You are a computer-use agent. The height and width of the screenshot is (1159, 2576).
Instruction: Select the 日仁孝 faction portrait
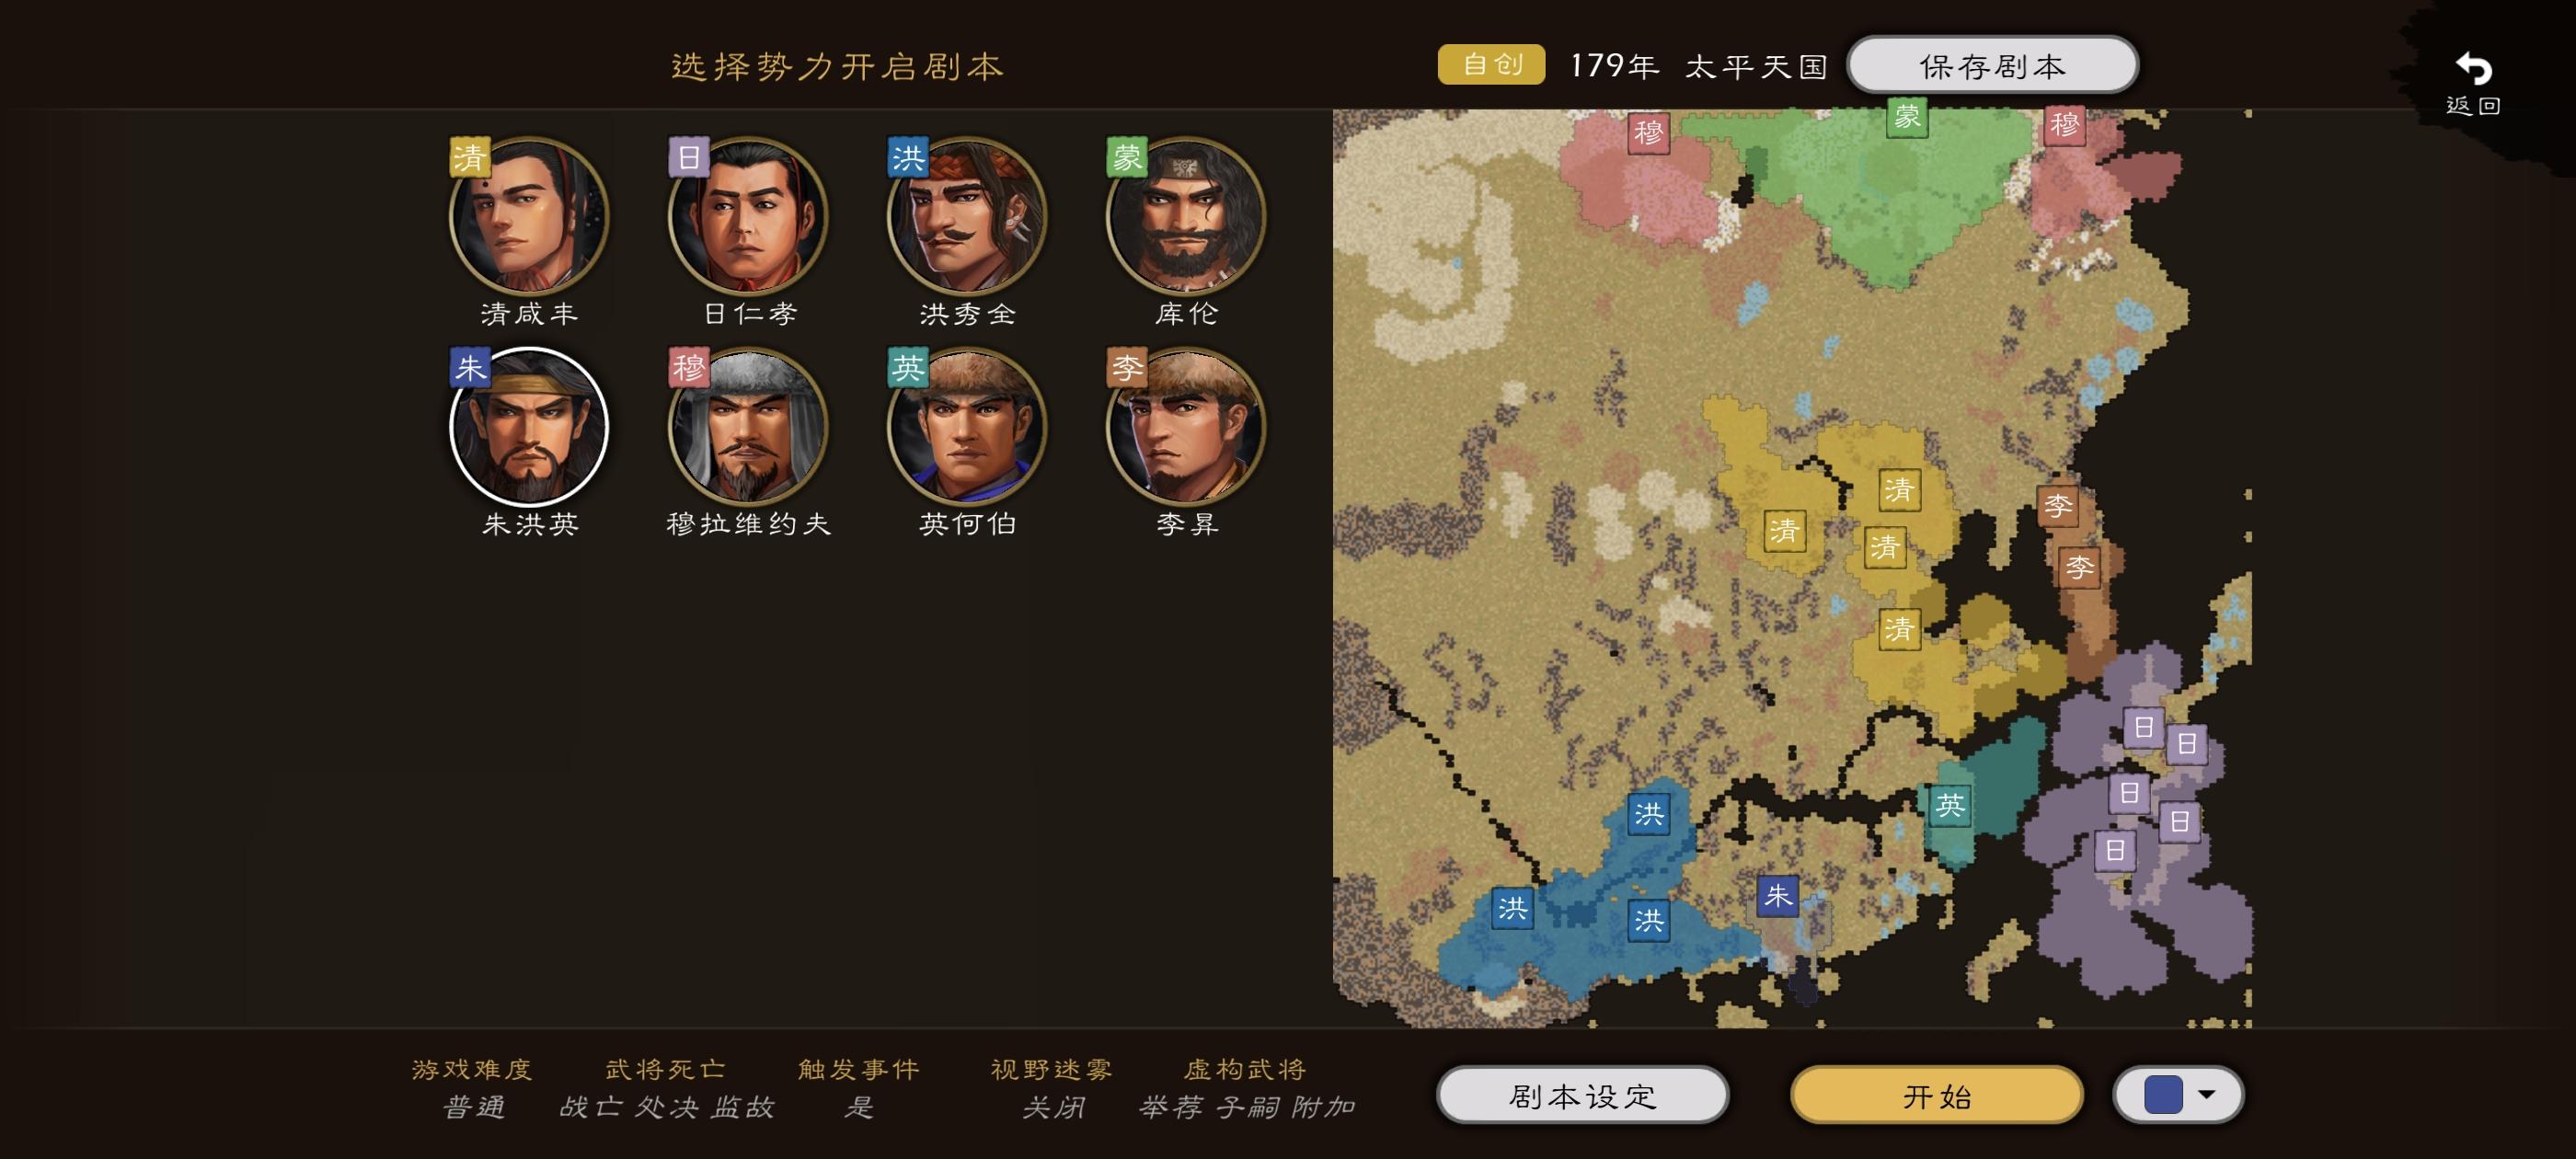748,216
